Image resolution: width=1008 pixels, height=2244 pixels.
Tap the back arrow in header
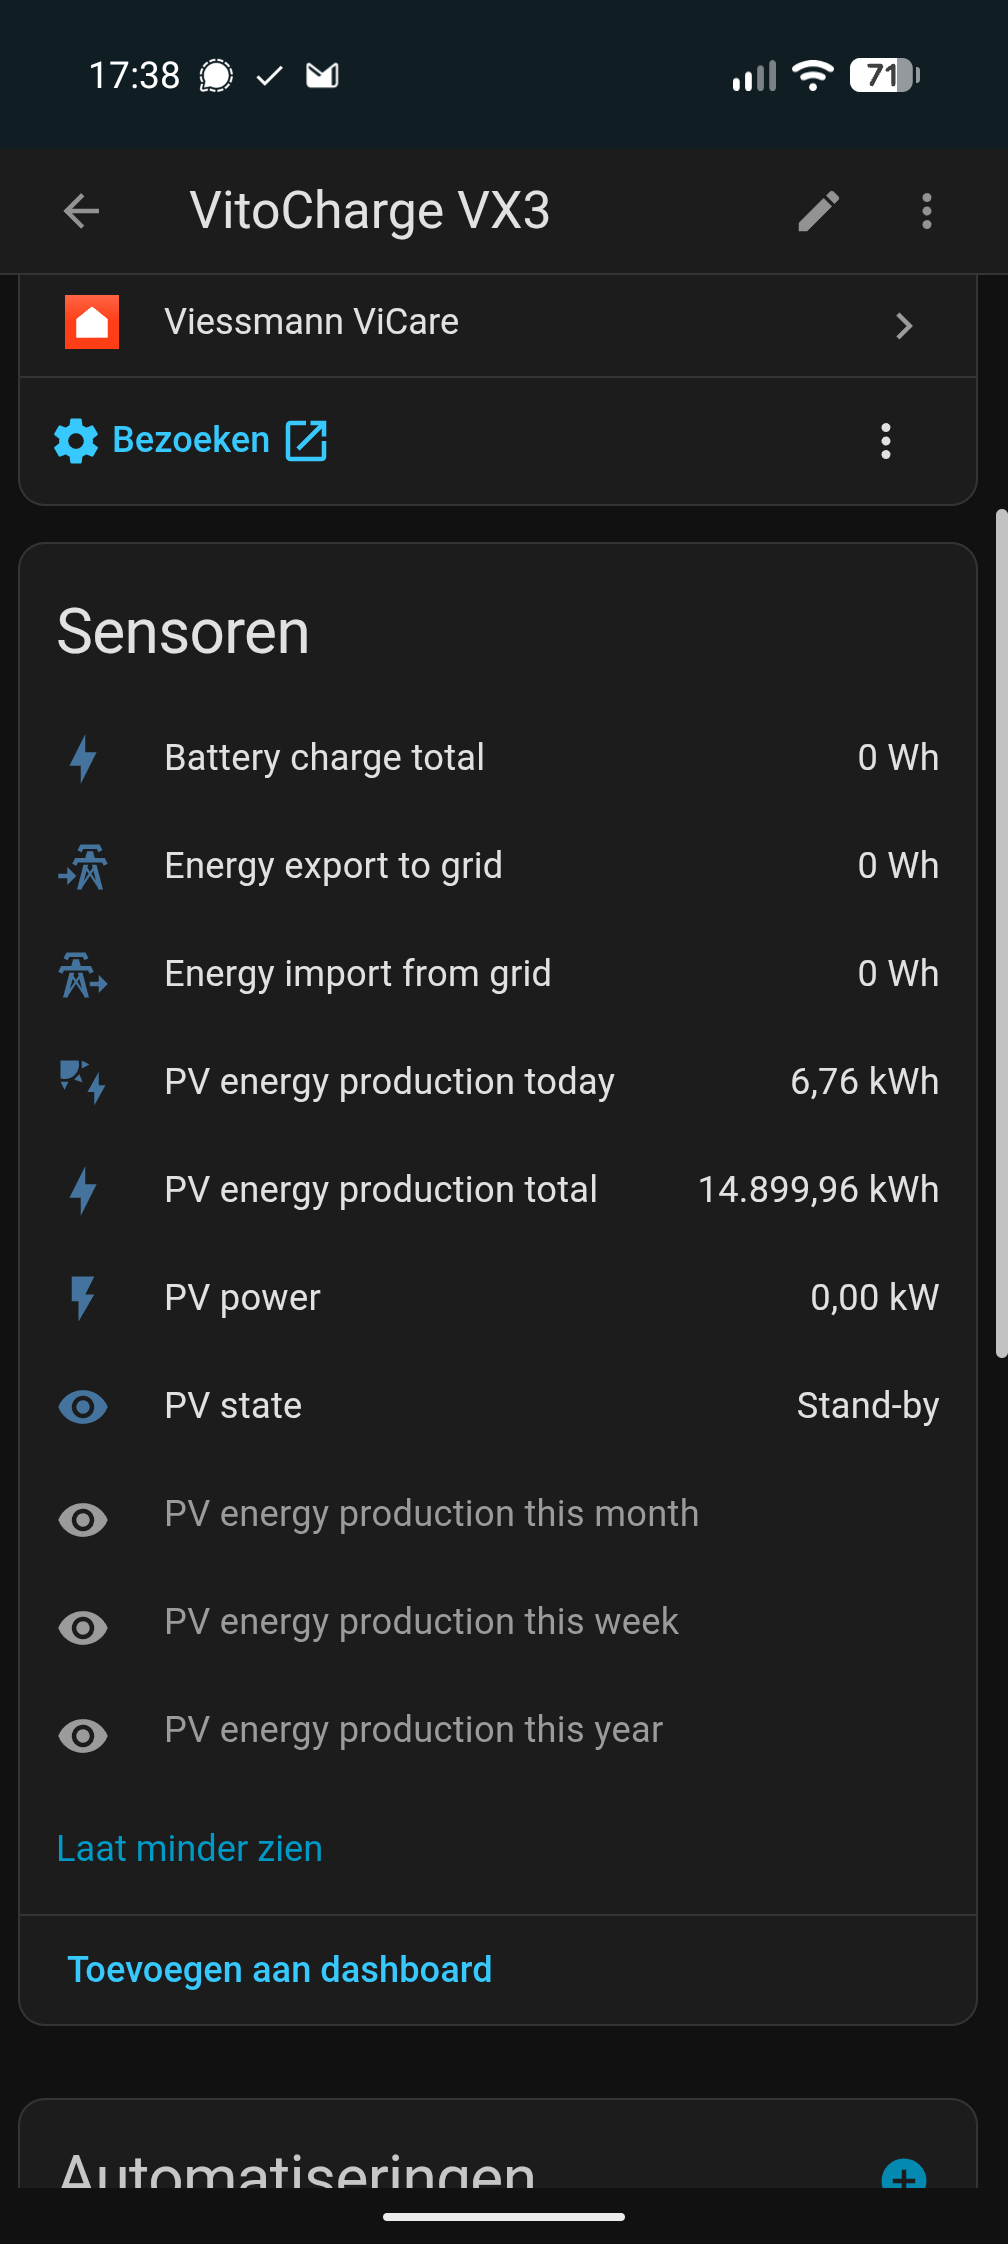81,211
